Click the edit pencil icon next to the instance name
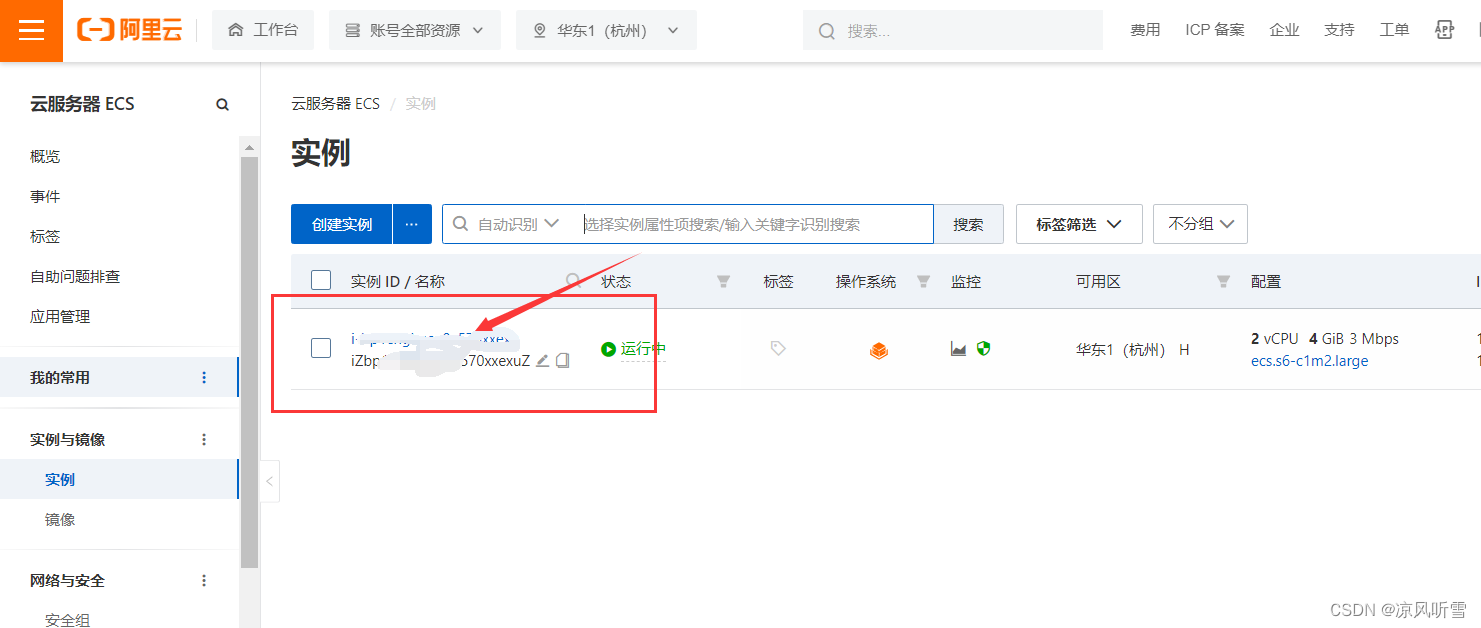This screenshot has width=1481, height=628. 543,360
